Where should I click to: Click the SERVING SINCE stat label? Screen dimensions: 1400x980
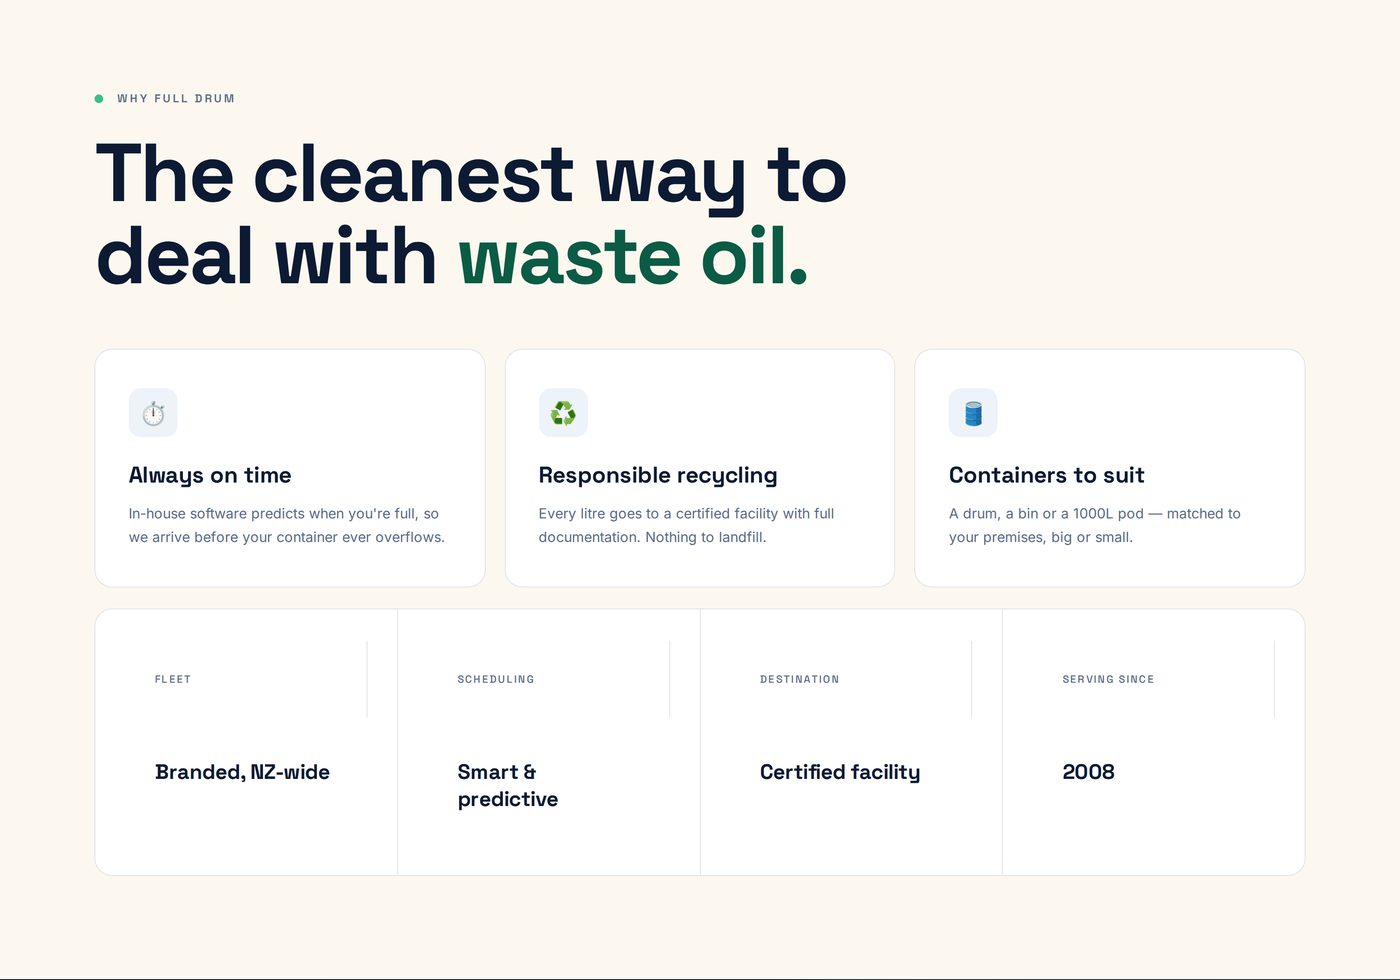1108,679
